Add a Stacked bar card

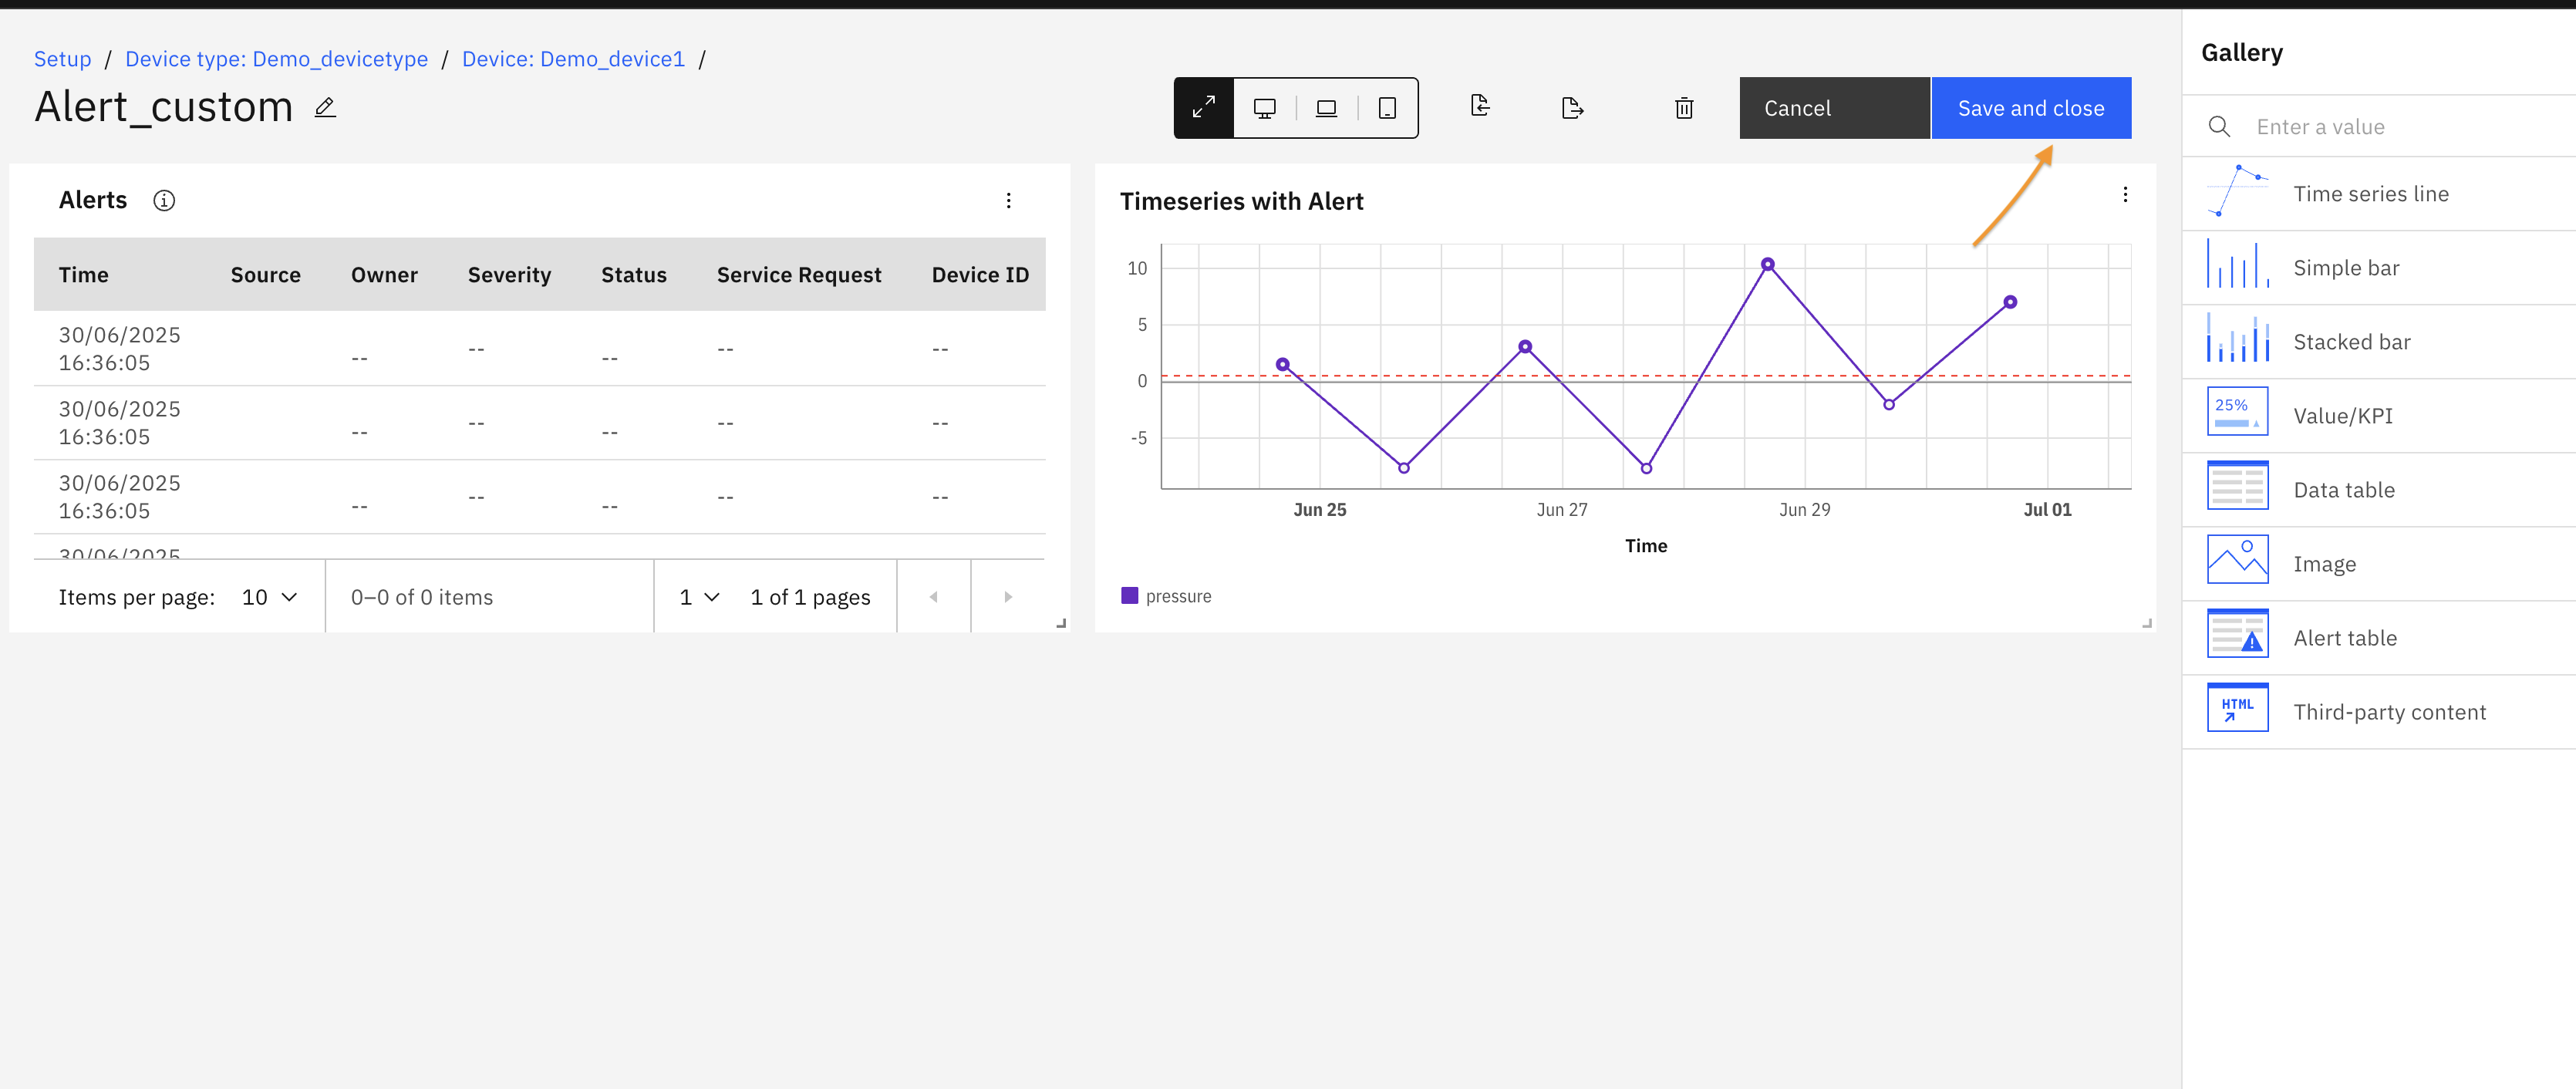(x=2379, y=342)
